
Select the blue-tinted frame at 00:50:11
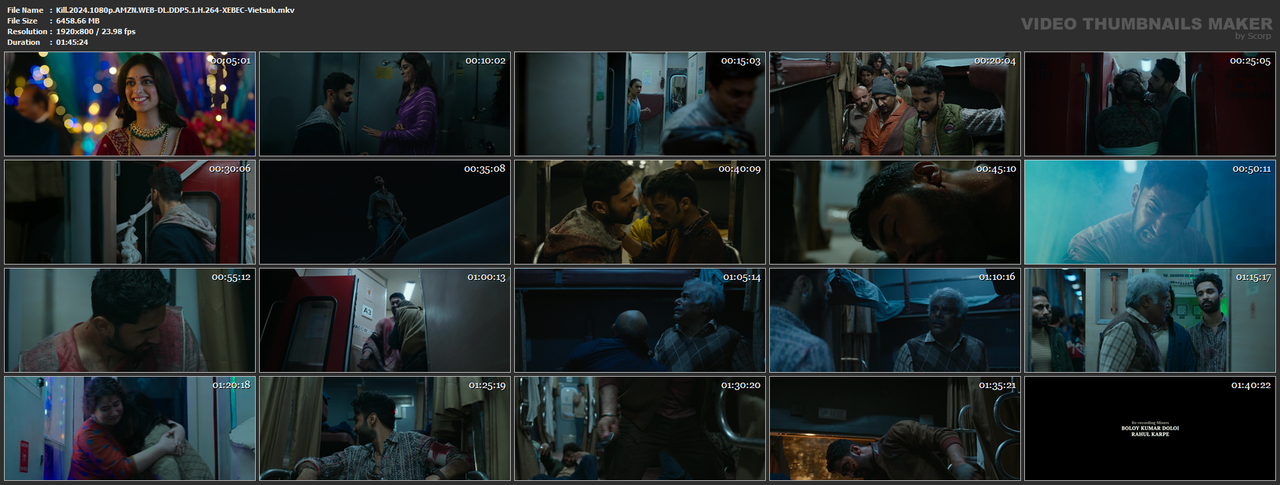pos(1150,212)
